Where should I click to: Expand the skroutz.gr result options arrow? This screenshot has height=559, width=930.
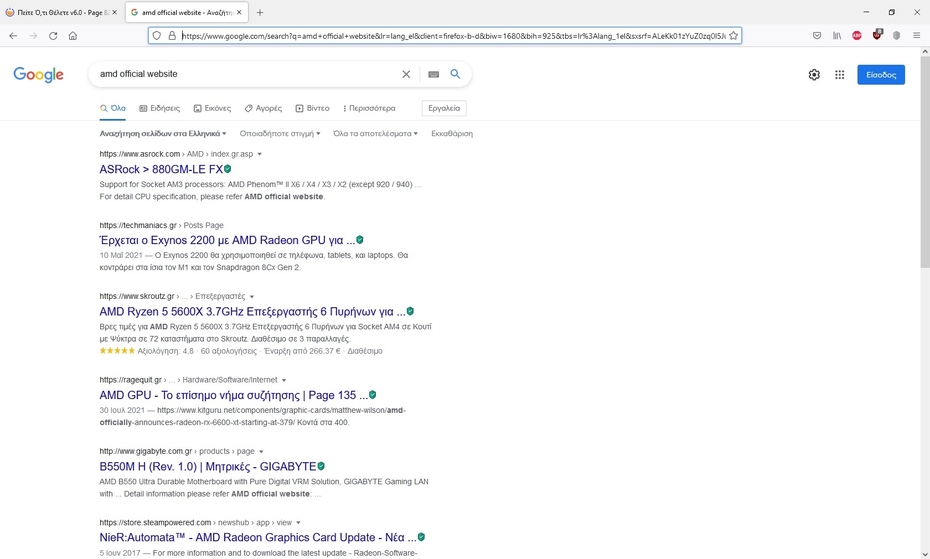tap(251, 297)
